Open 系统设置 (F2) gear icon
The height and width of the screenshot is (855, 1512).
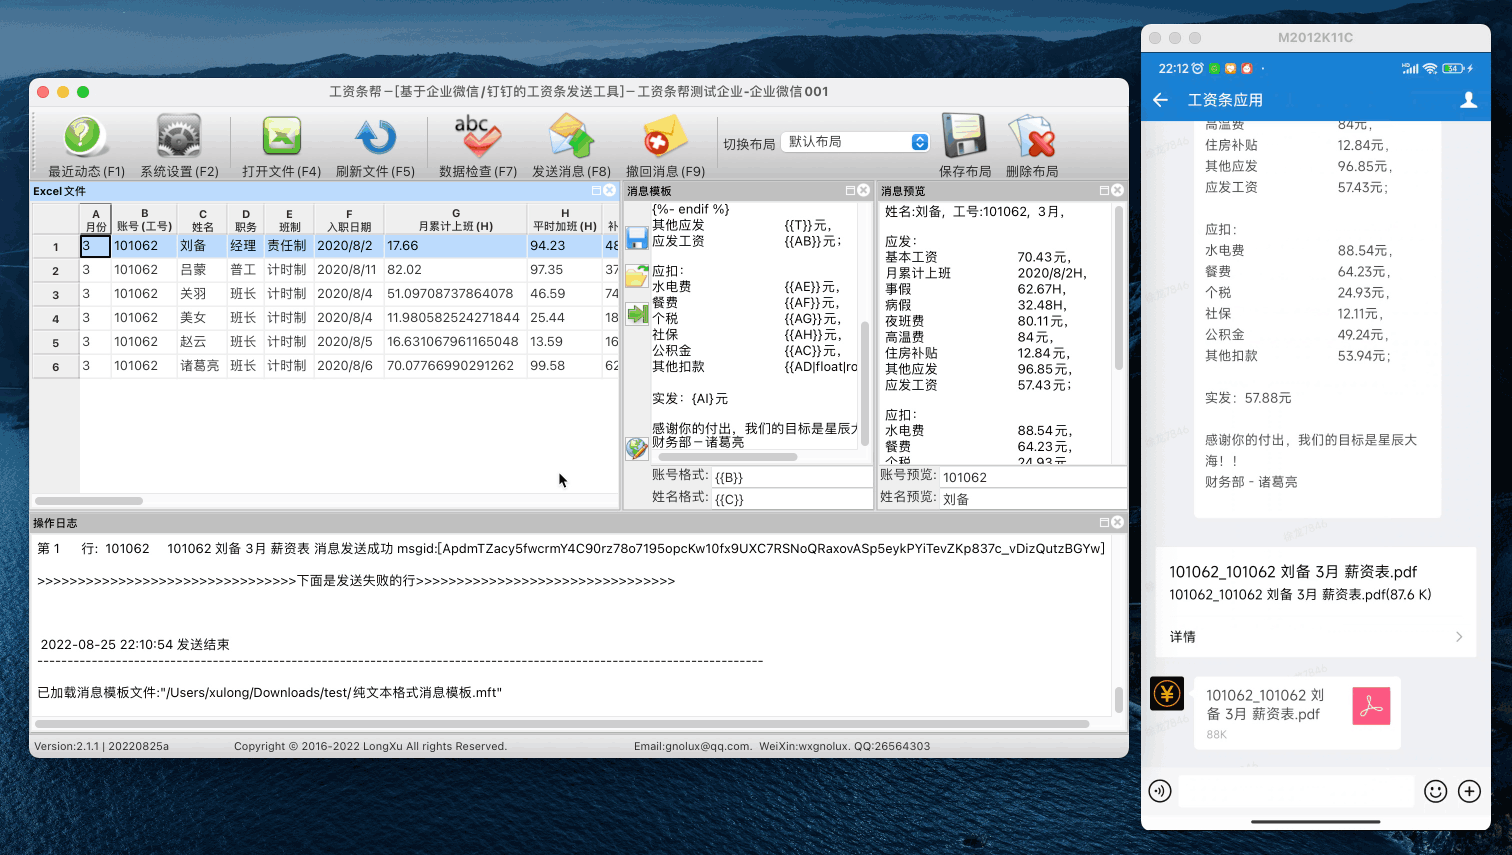(x=179, y=137)
